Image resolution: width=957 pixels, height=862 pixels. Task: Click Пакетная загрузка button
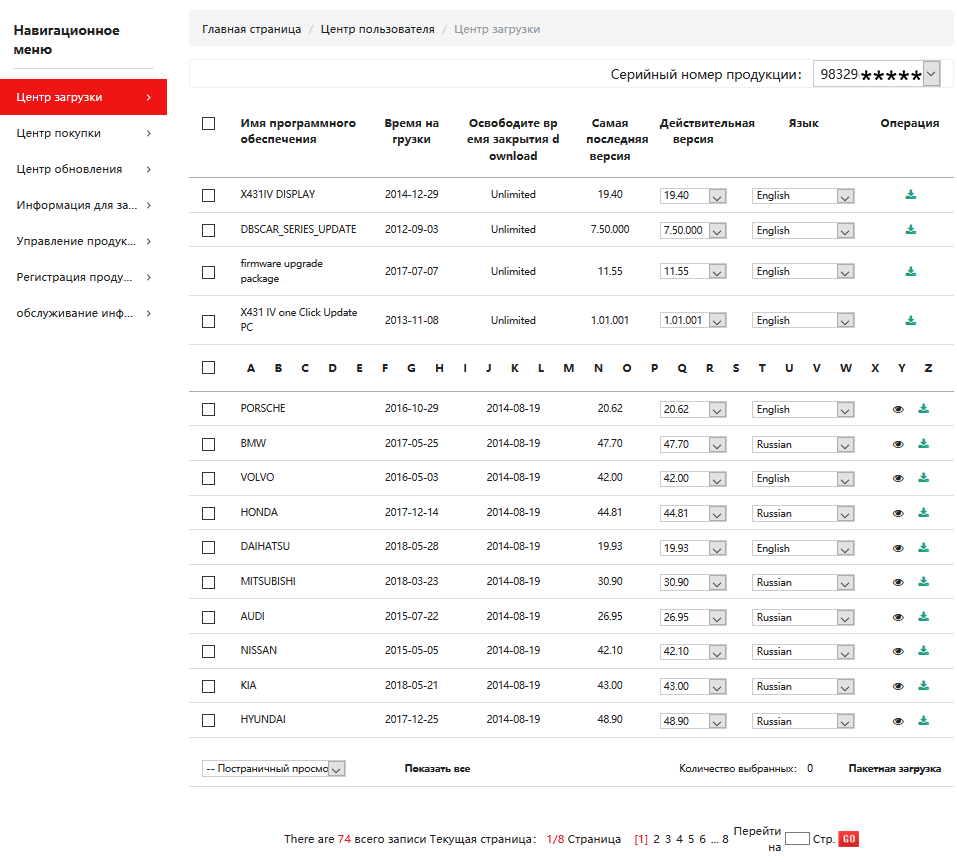[x=894, y=769]
